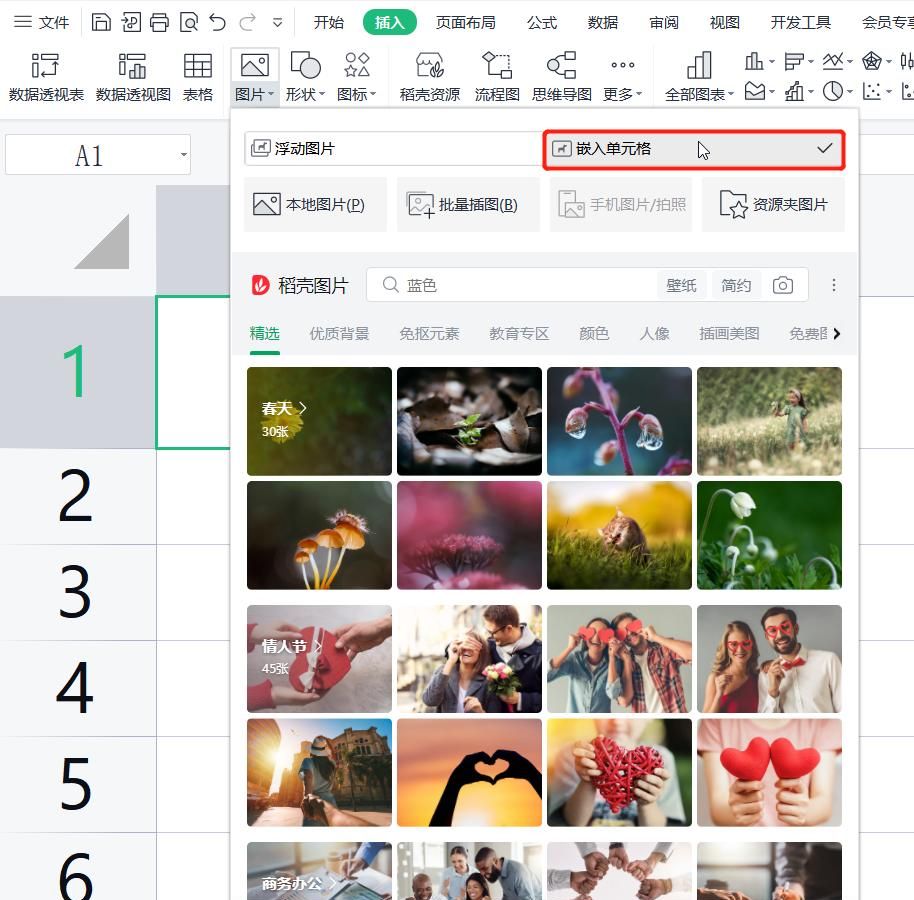Select row header 2
Image resolution: width=914 pixels, height=900 pixels.
[x=78, y=497]
